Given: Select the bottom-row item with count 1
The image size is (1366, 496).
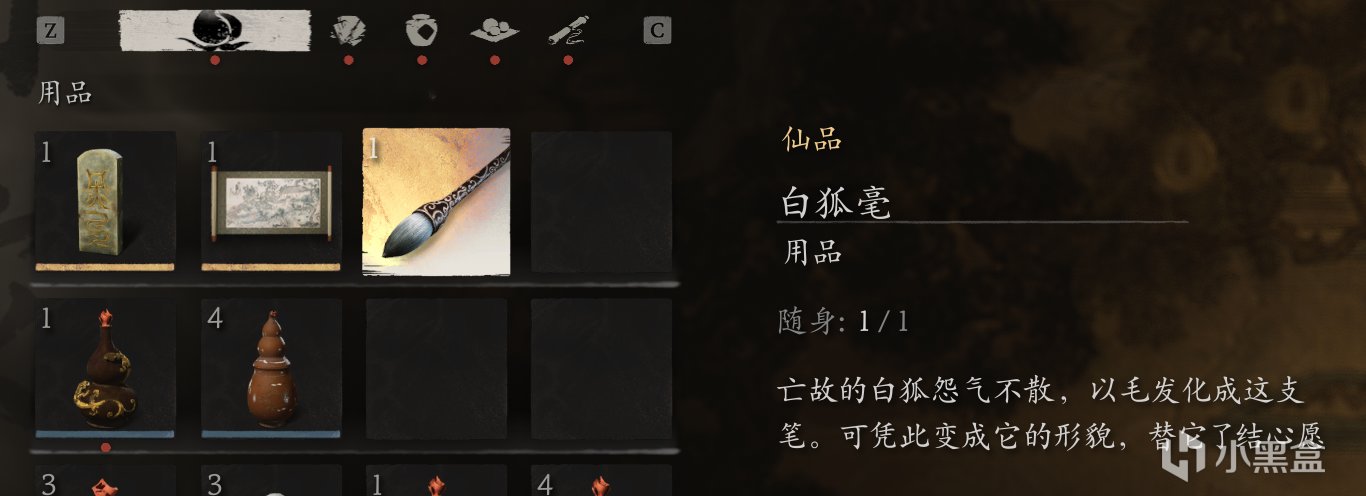Looking at the screenshot, I should 436,481.
